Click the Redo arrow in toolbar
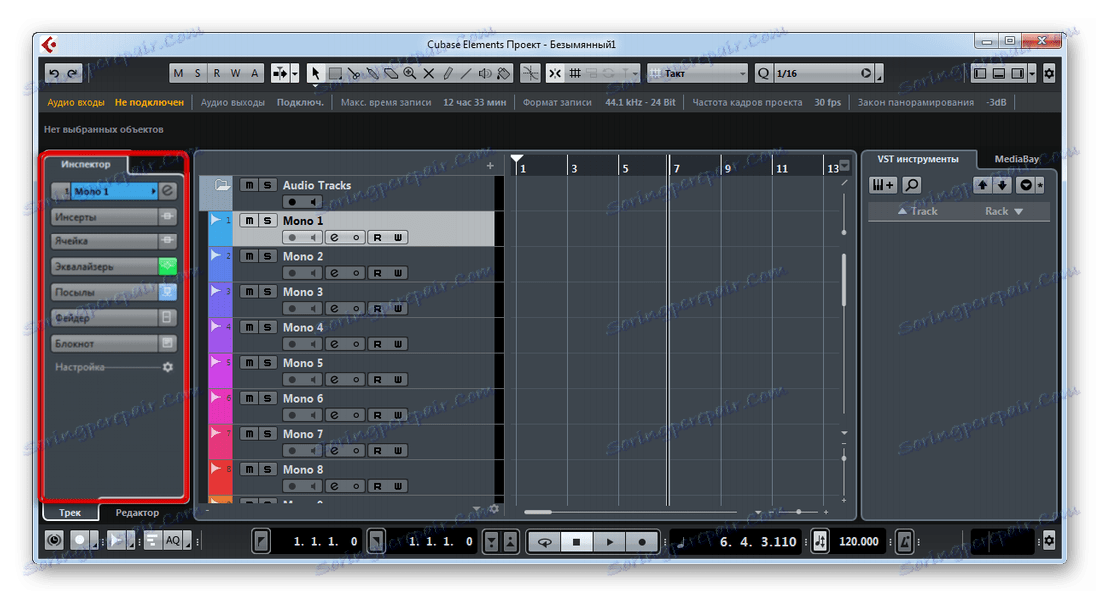The height and width of the screenshot is (597, 1100). click(x=72, y=73)
